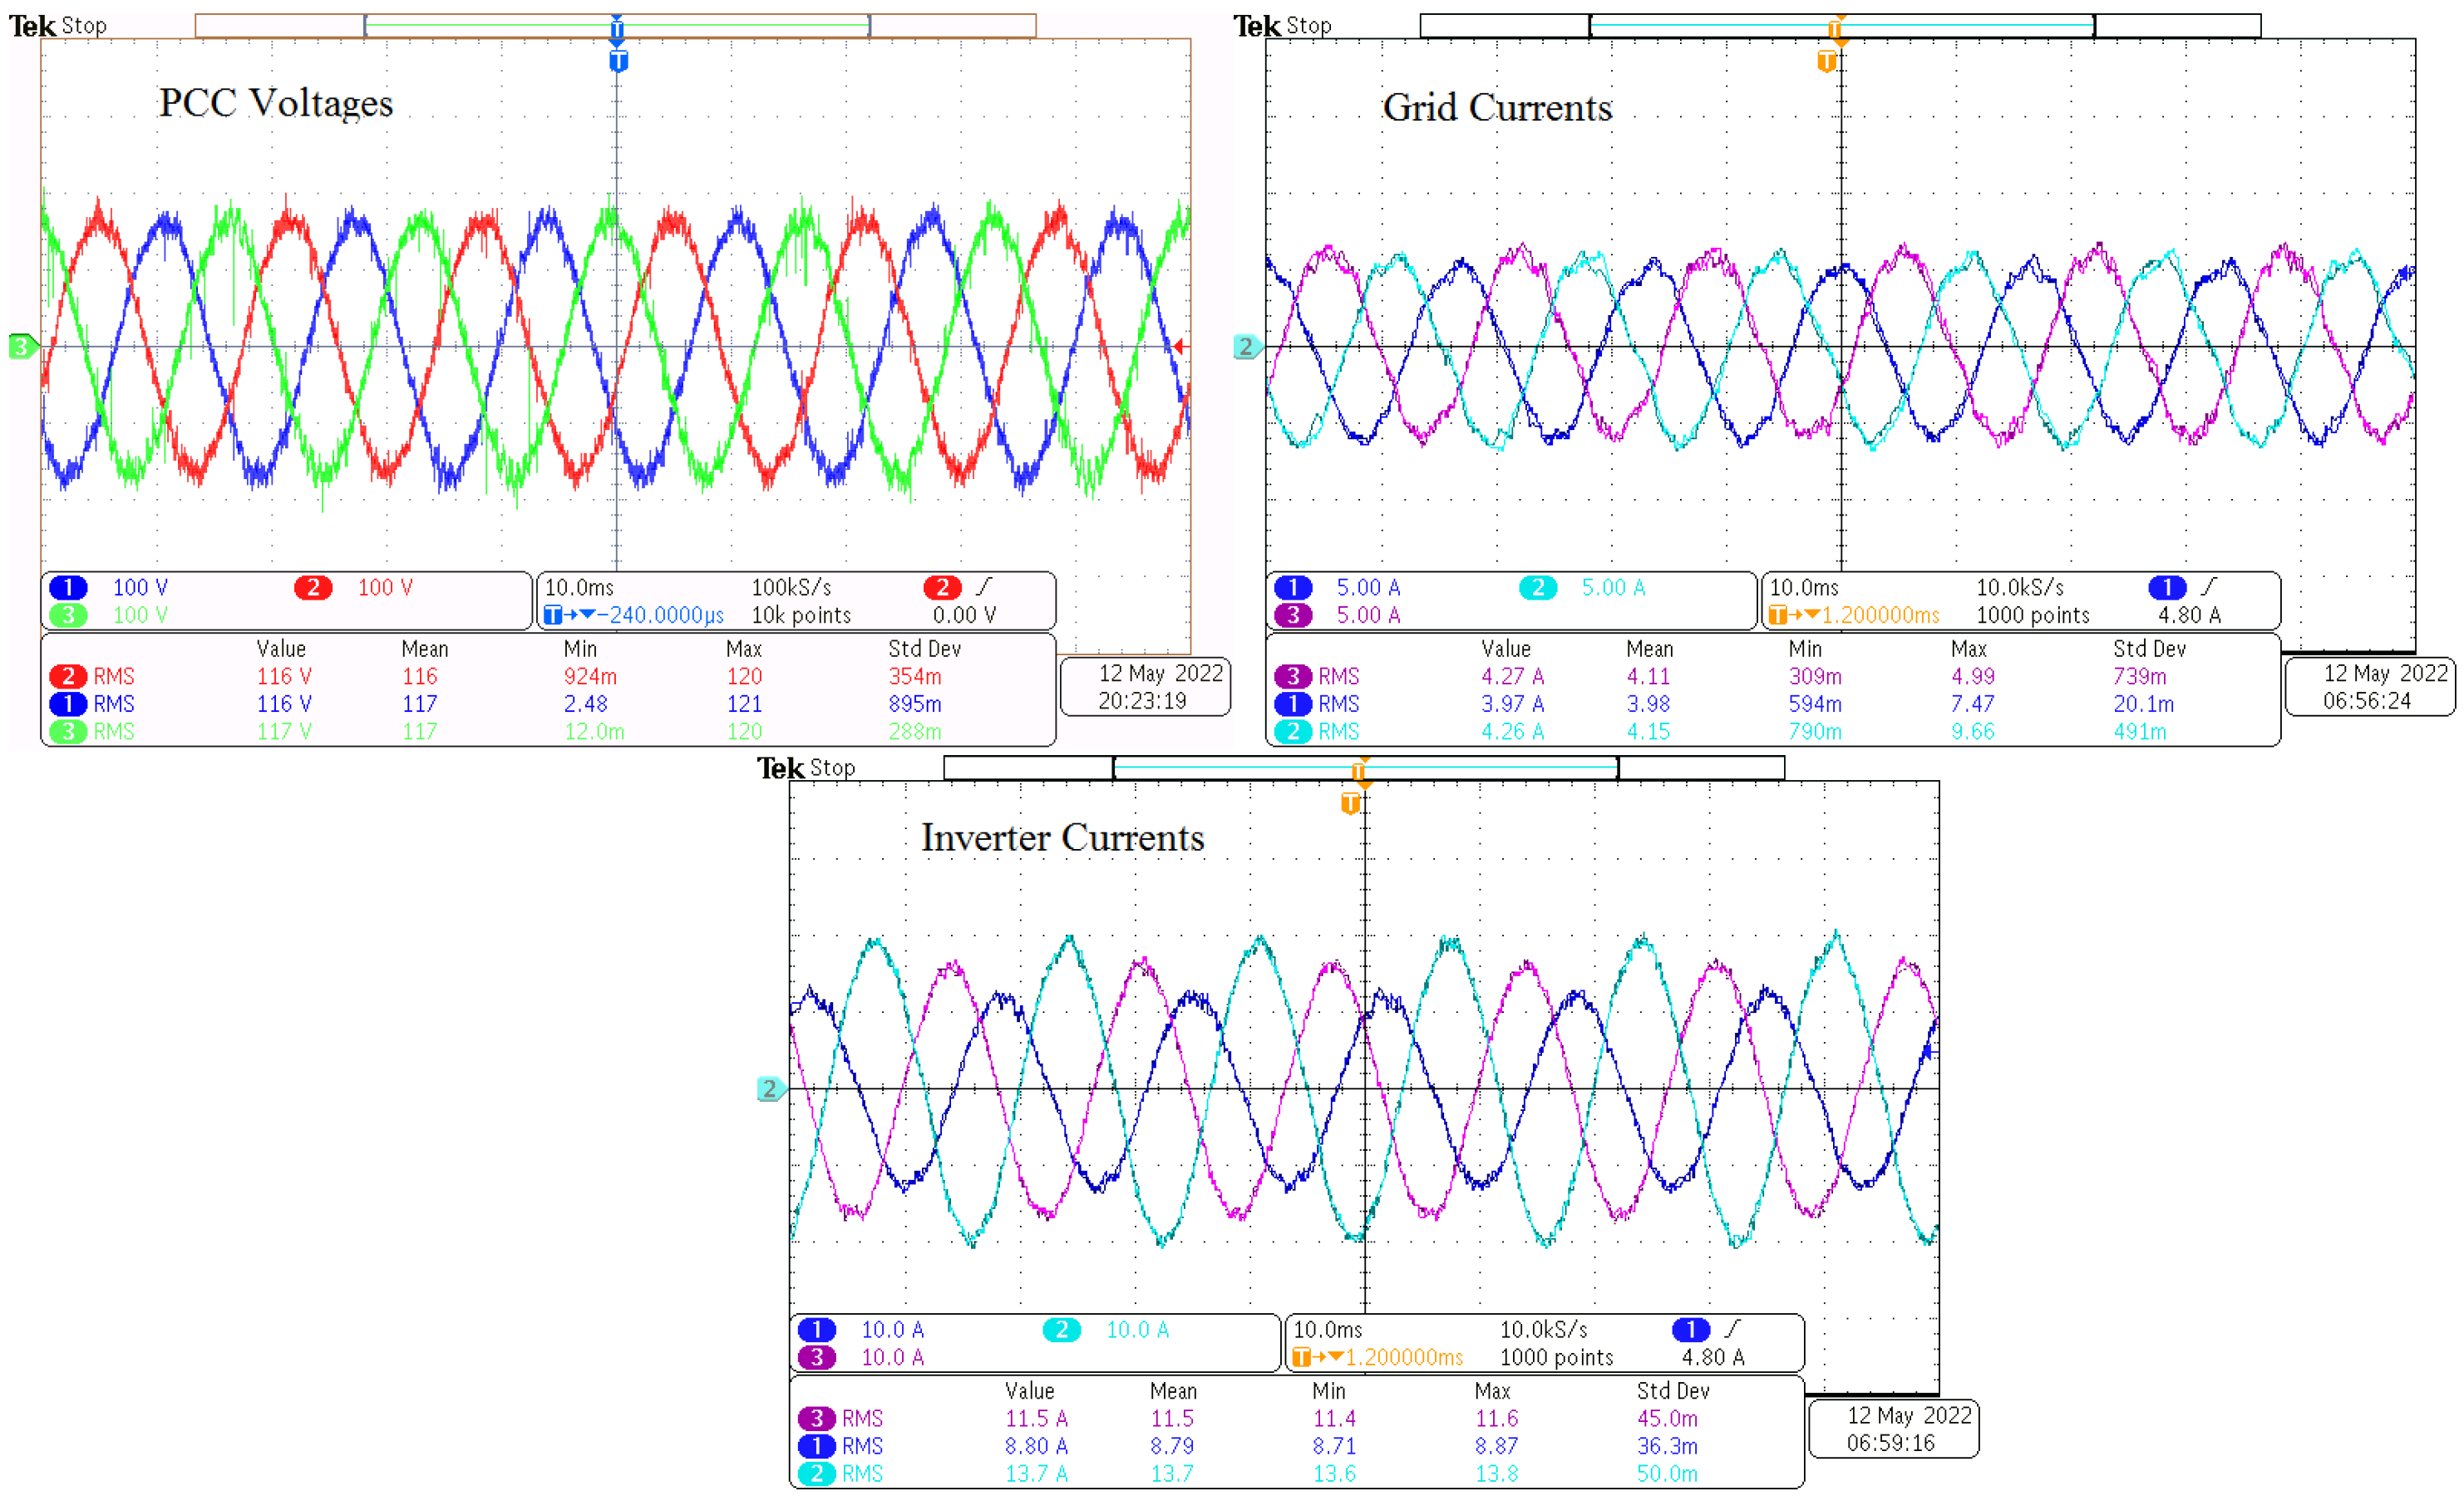
Task: Click the Tek Stop label above Grid Currents
Action: tap(1281, 26)
